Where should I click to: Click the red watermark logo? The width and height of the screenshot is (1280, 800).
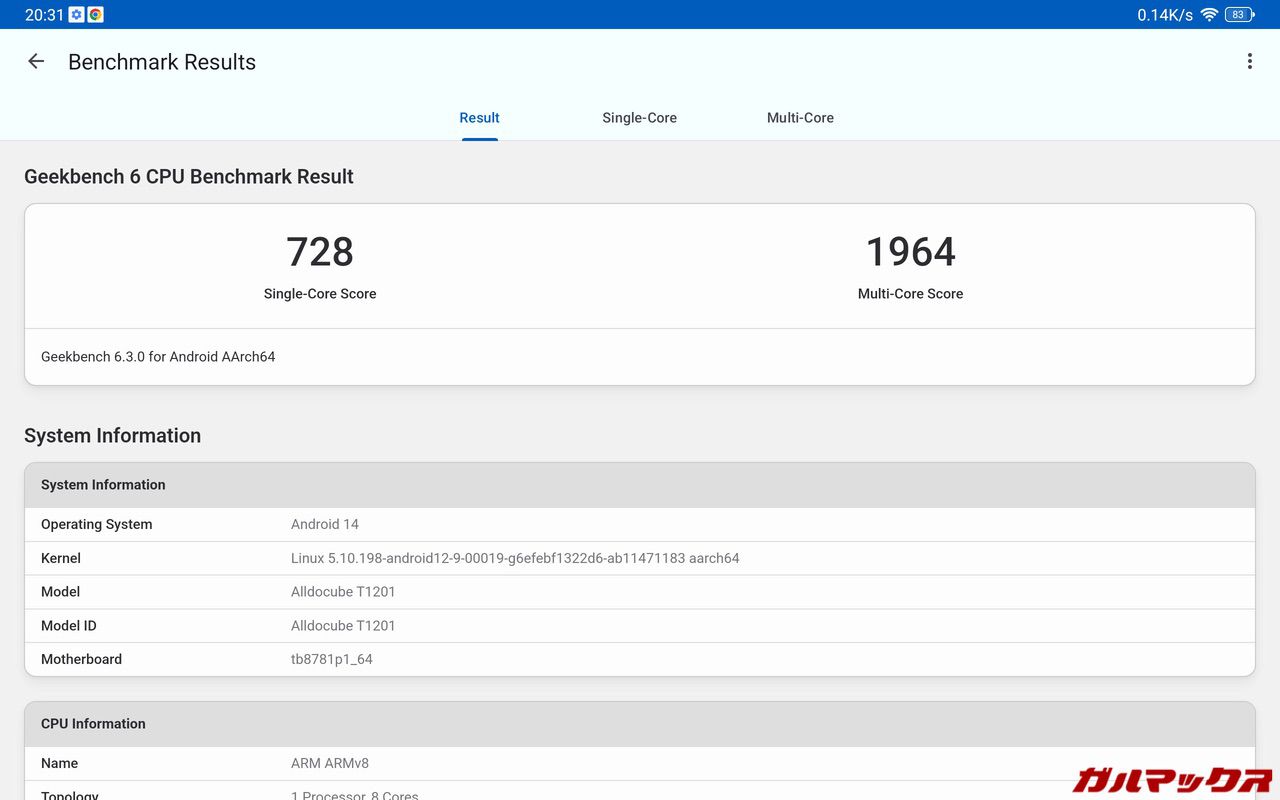click(1171, 779)
